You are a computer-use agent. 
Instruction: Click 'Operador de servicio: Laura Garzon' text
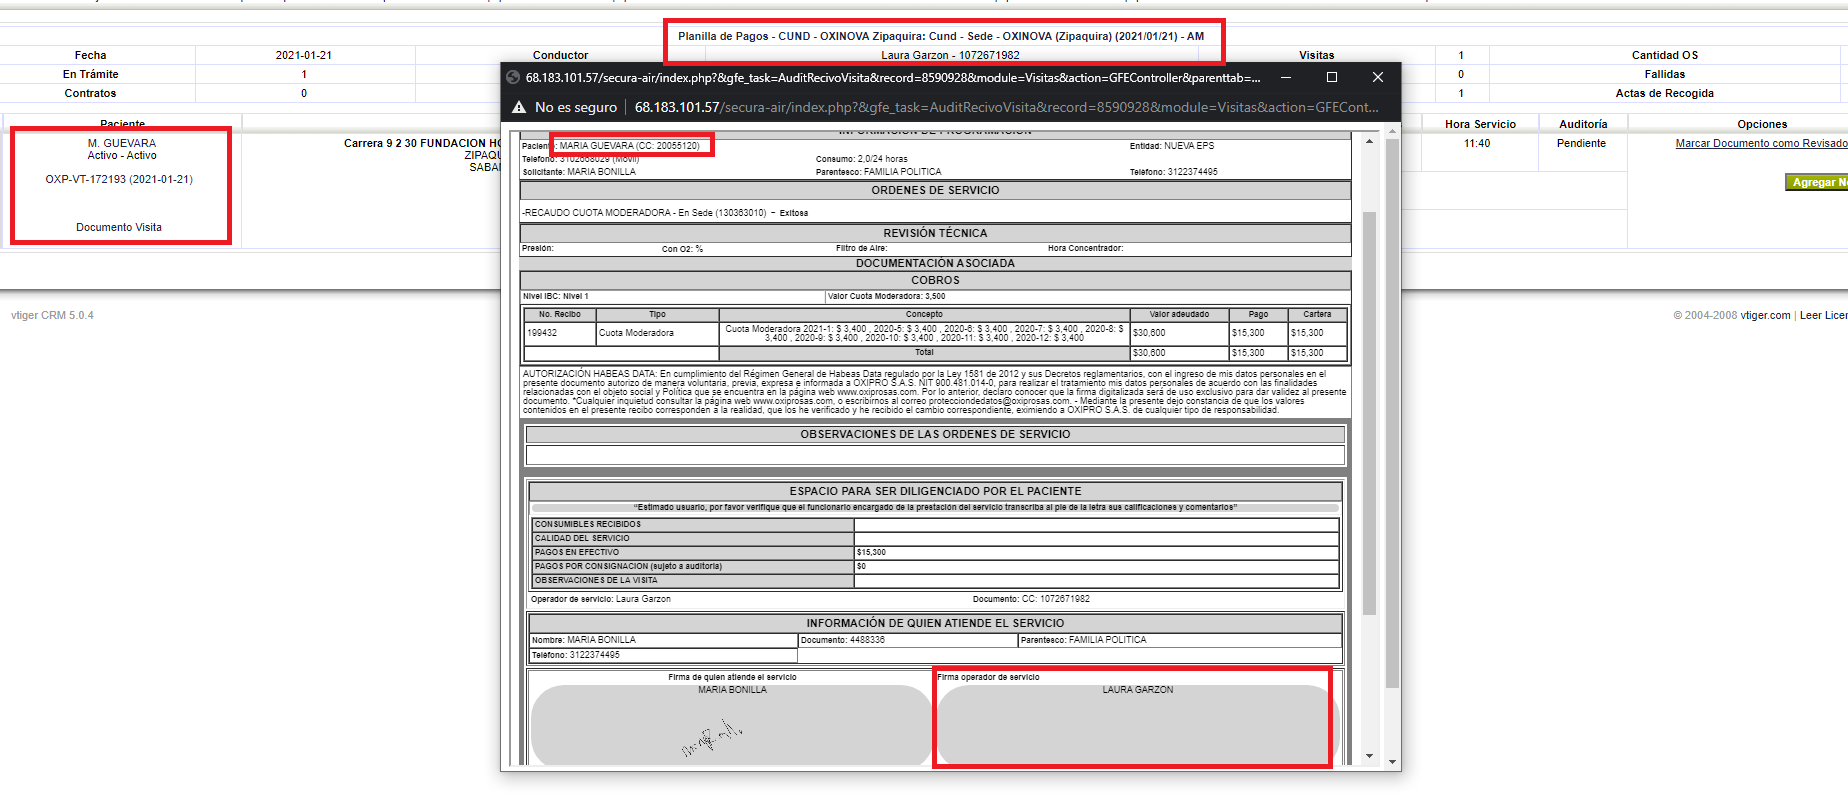tap(601, 599)
